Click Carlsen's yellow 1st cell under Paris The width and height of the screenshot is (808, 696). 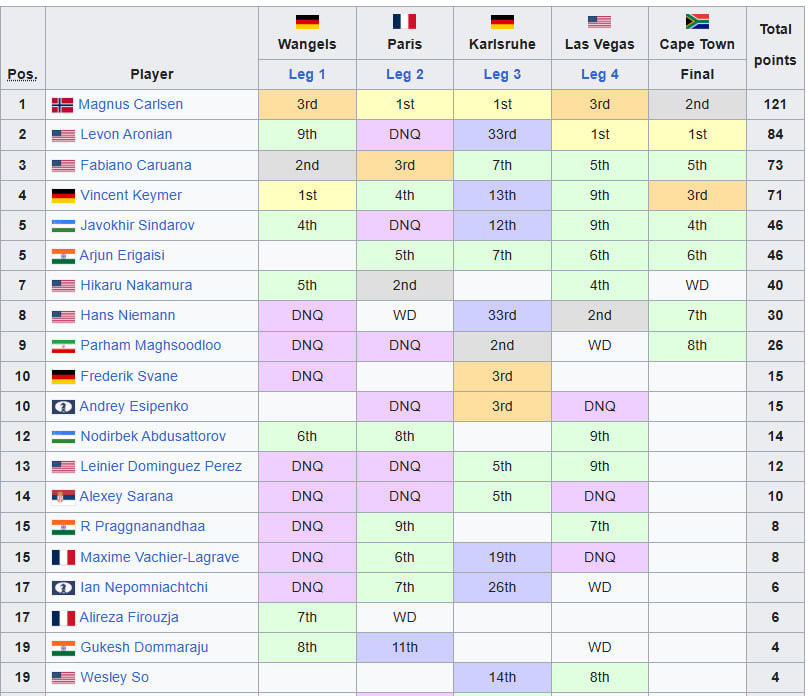pyautogui.click(x=405, y=105)
